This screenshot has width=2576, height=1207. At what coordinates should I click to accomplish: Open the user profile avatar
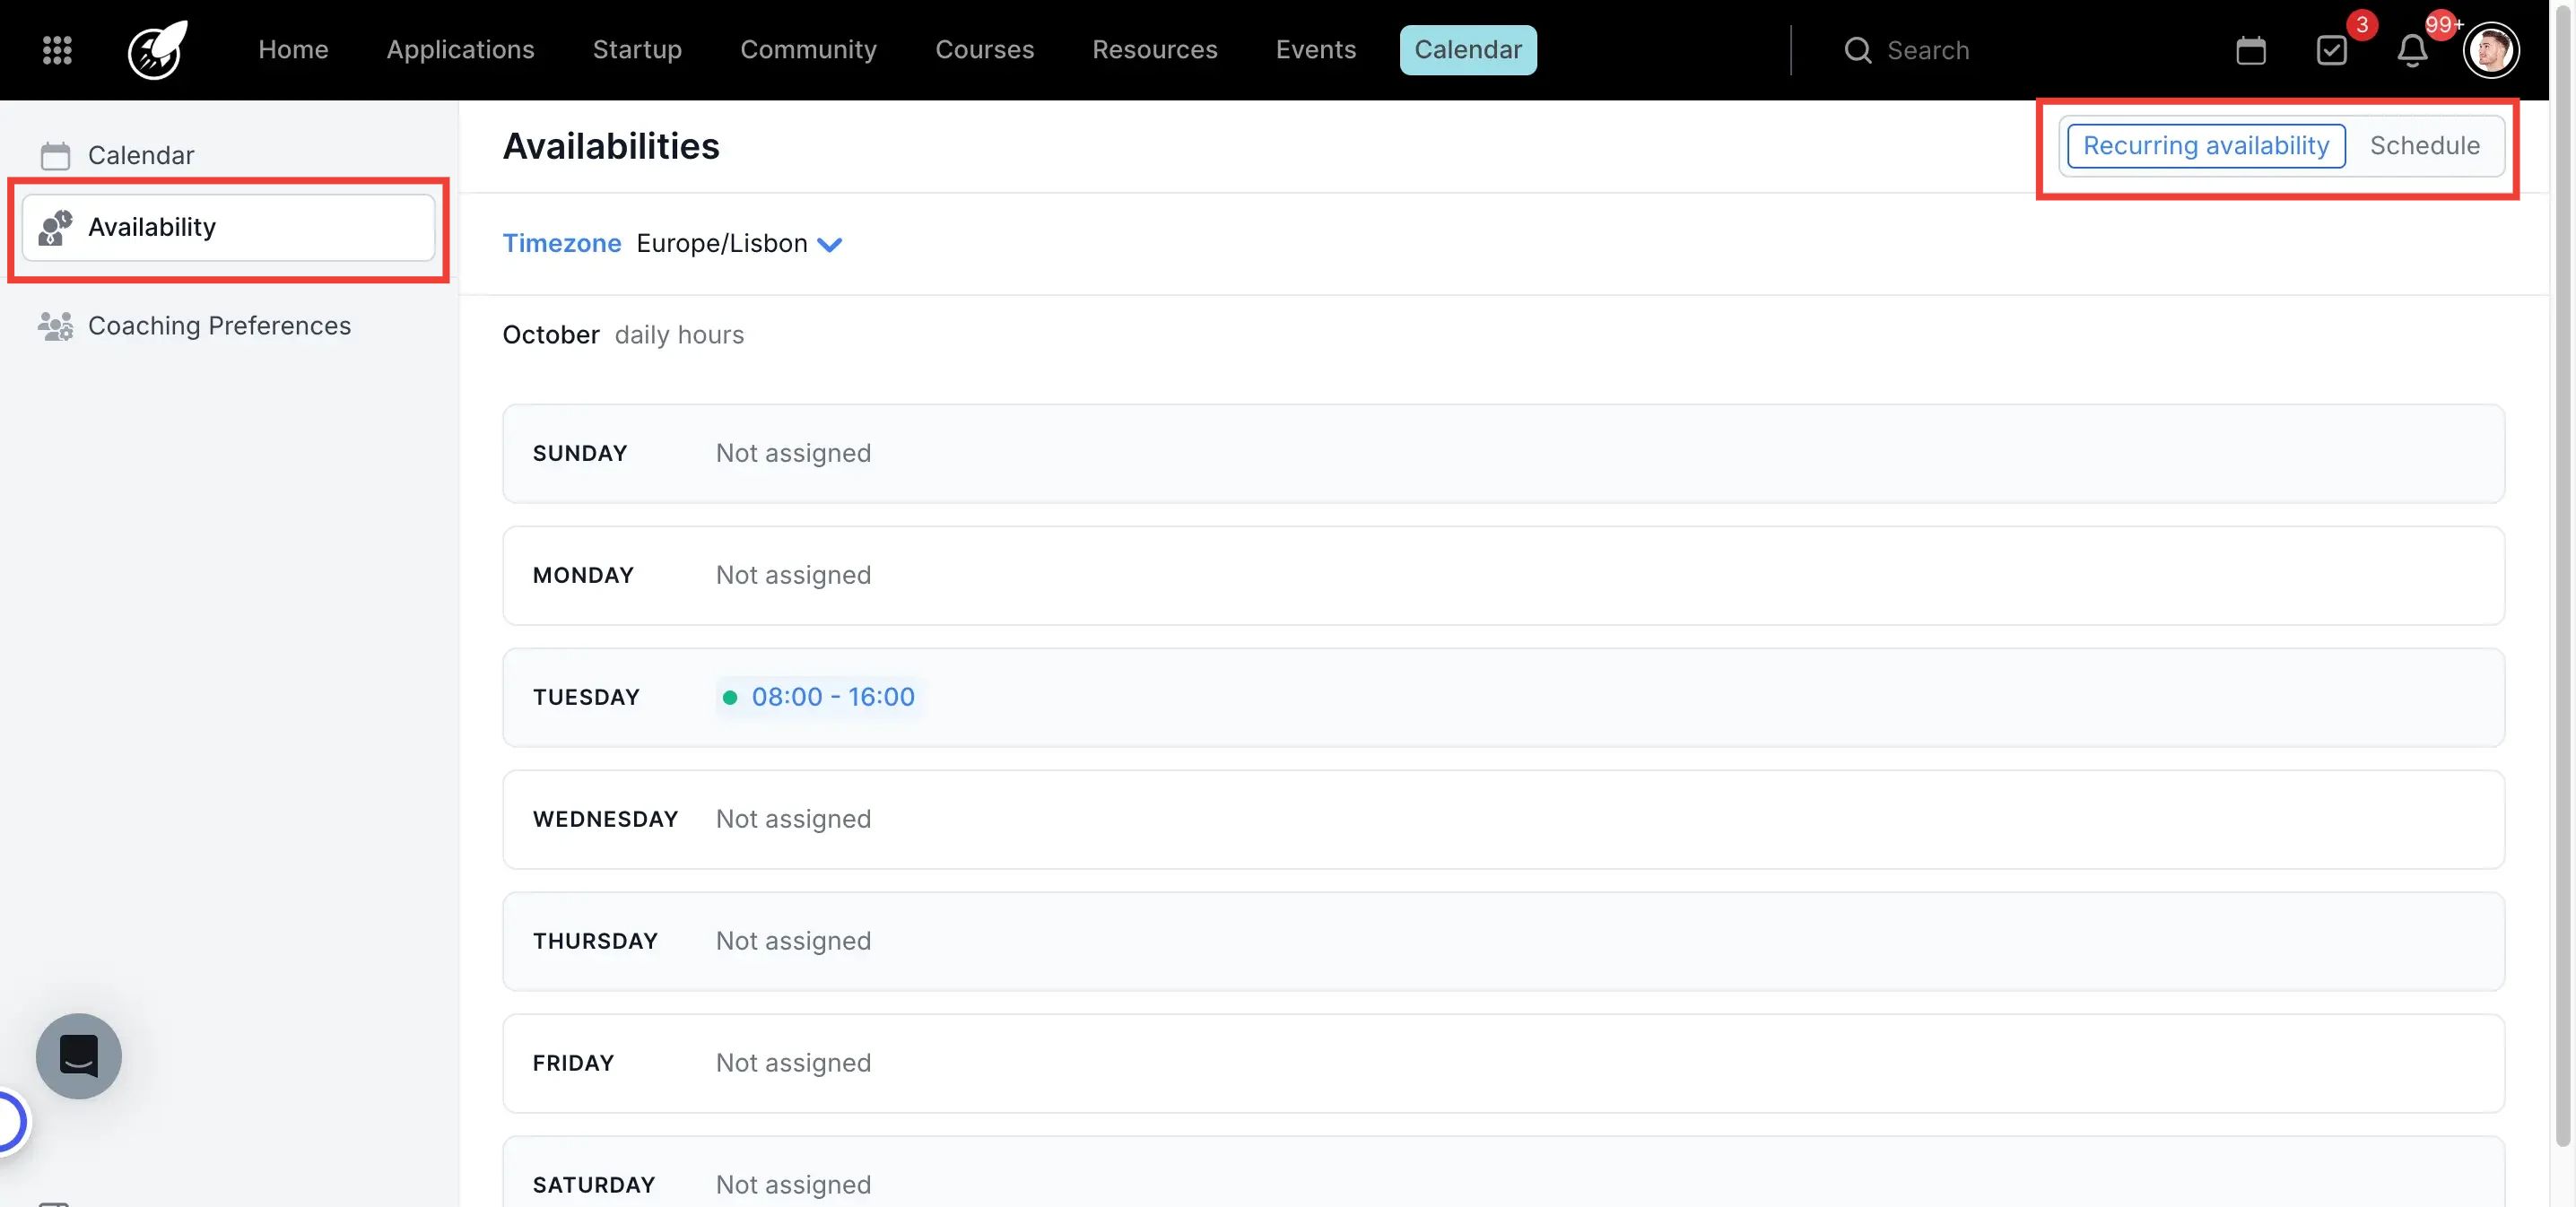(x=2490, y=50)
